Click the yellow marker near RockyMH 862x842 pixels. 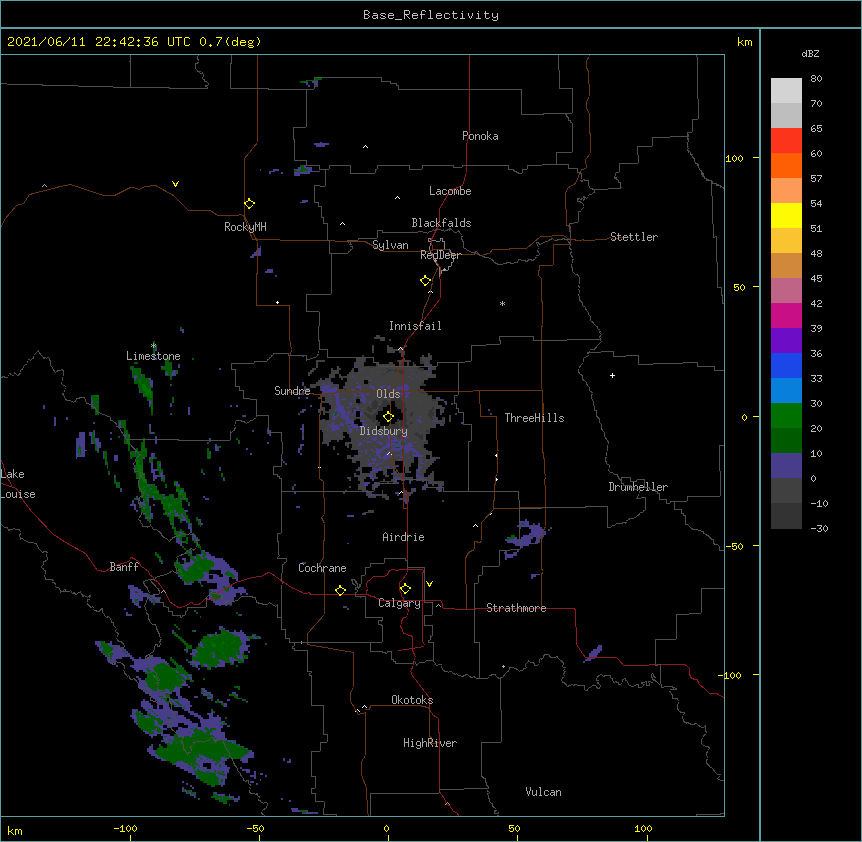coord(249,204)
